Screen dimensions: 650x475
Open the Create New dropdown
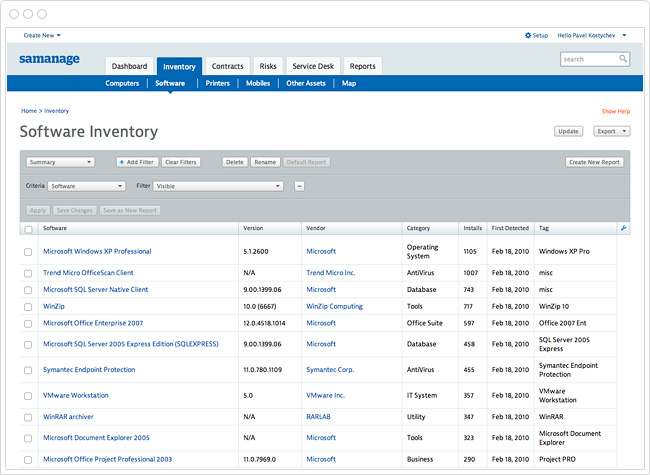(x=42, y=35)
